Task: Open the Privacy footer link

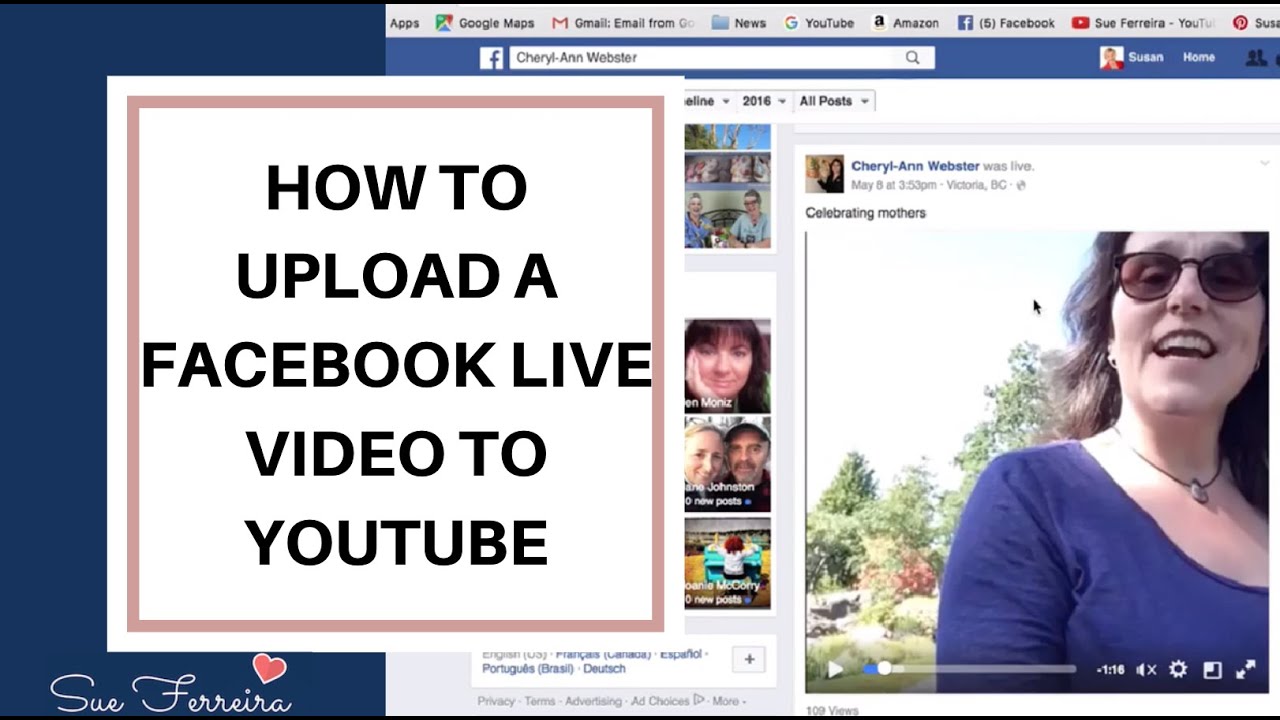Action: (x=496, y=701)
